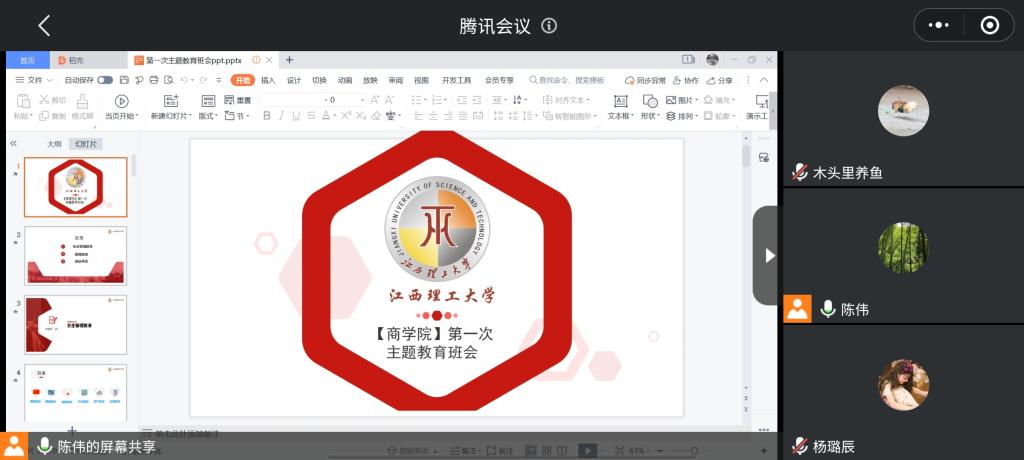Open the 节 section dropdown
The image size is (1024, 460).
pyautogui.click(x=237, y=116)
